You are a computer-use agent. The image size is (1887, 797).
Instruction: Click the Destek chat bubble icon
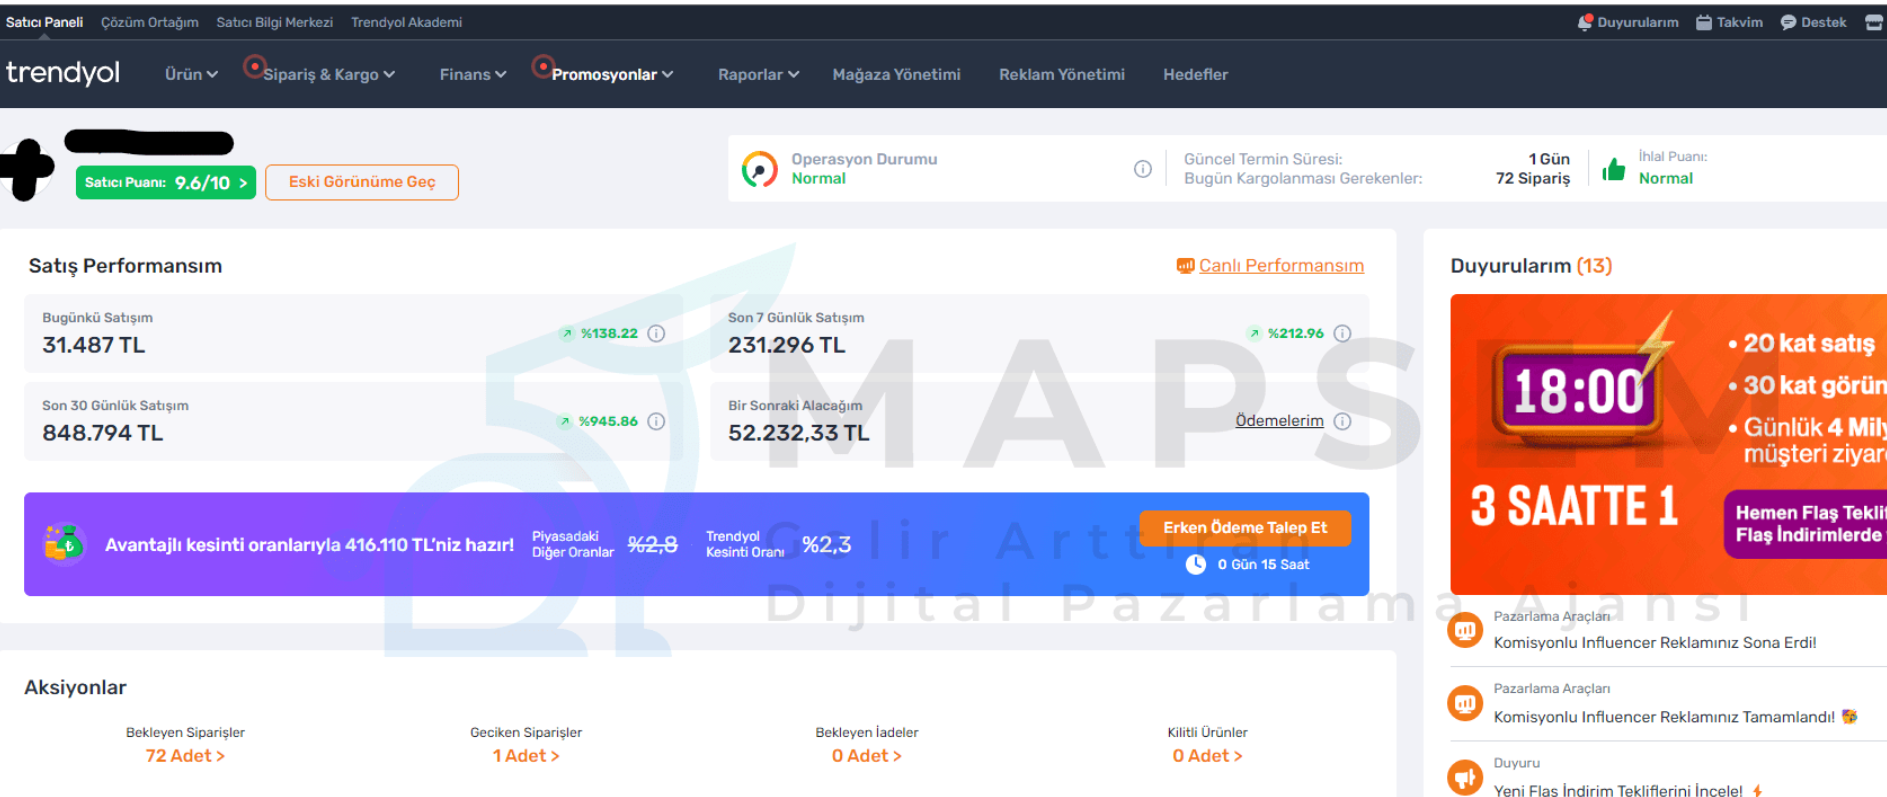[x=1788, y=22]
